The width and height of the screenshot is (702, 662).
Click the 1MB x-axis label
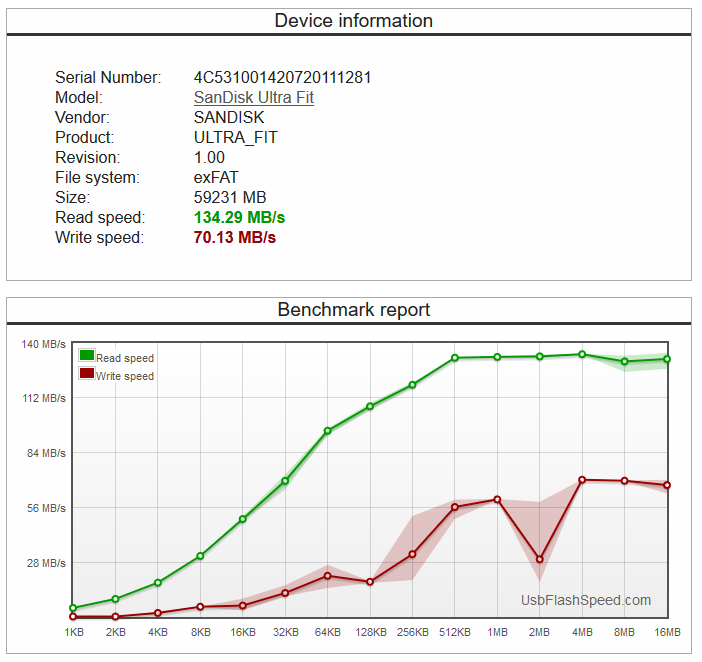tap(497, 632)
